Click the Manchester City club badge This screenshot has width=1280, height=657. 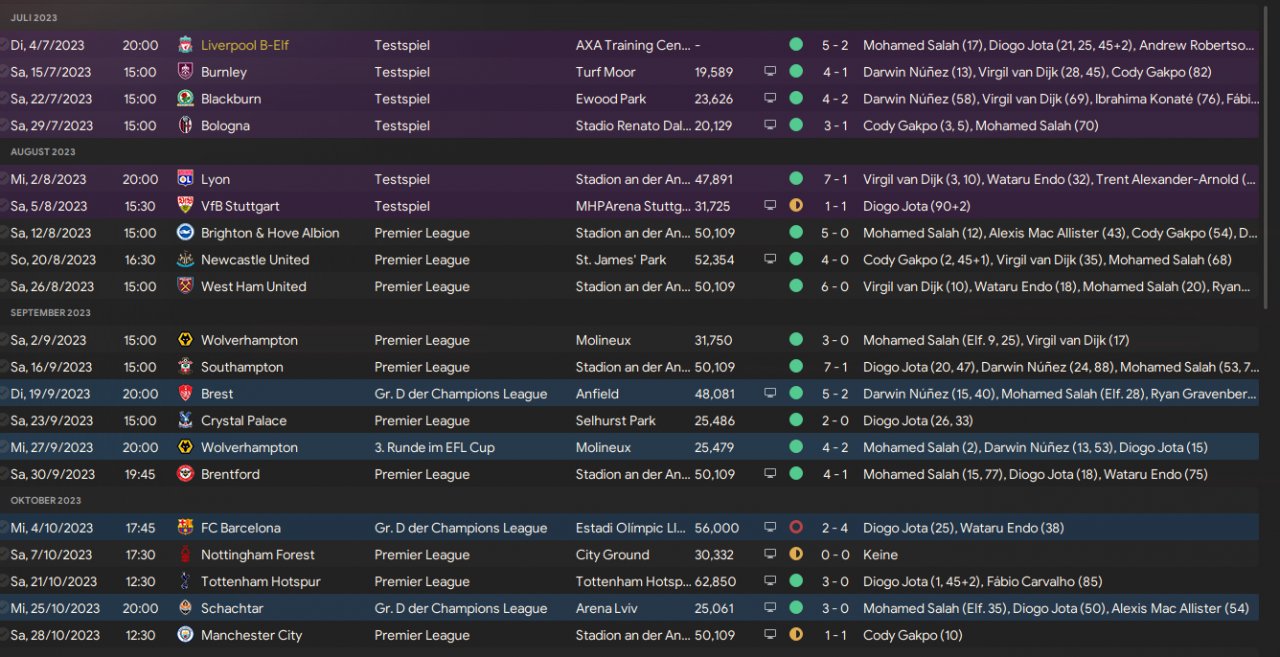coord(184,635)
